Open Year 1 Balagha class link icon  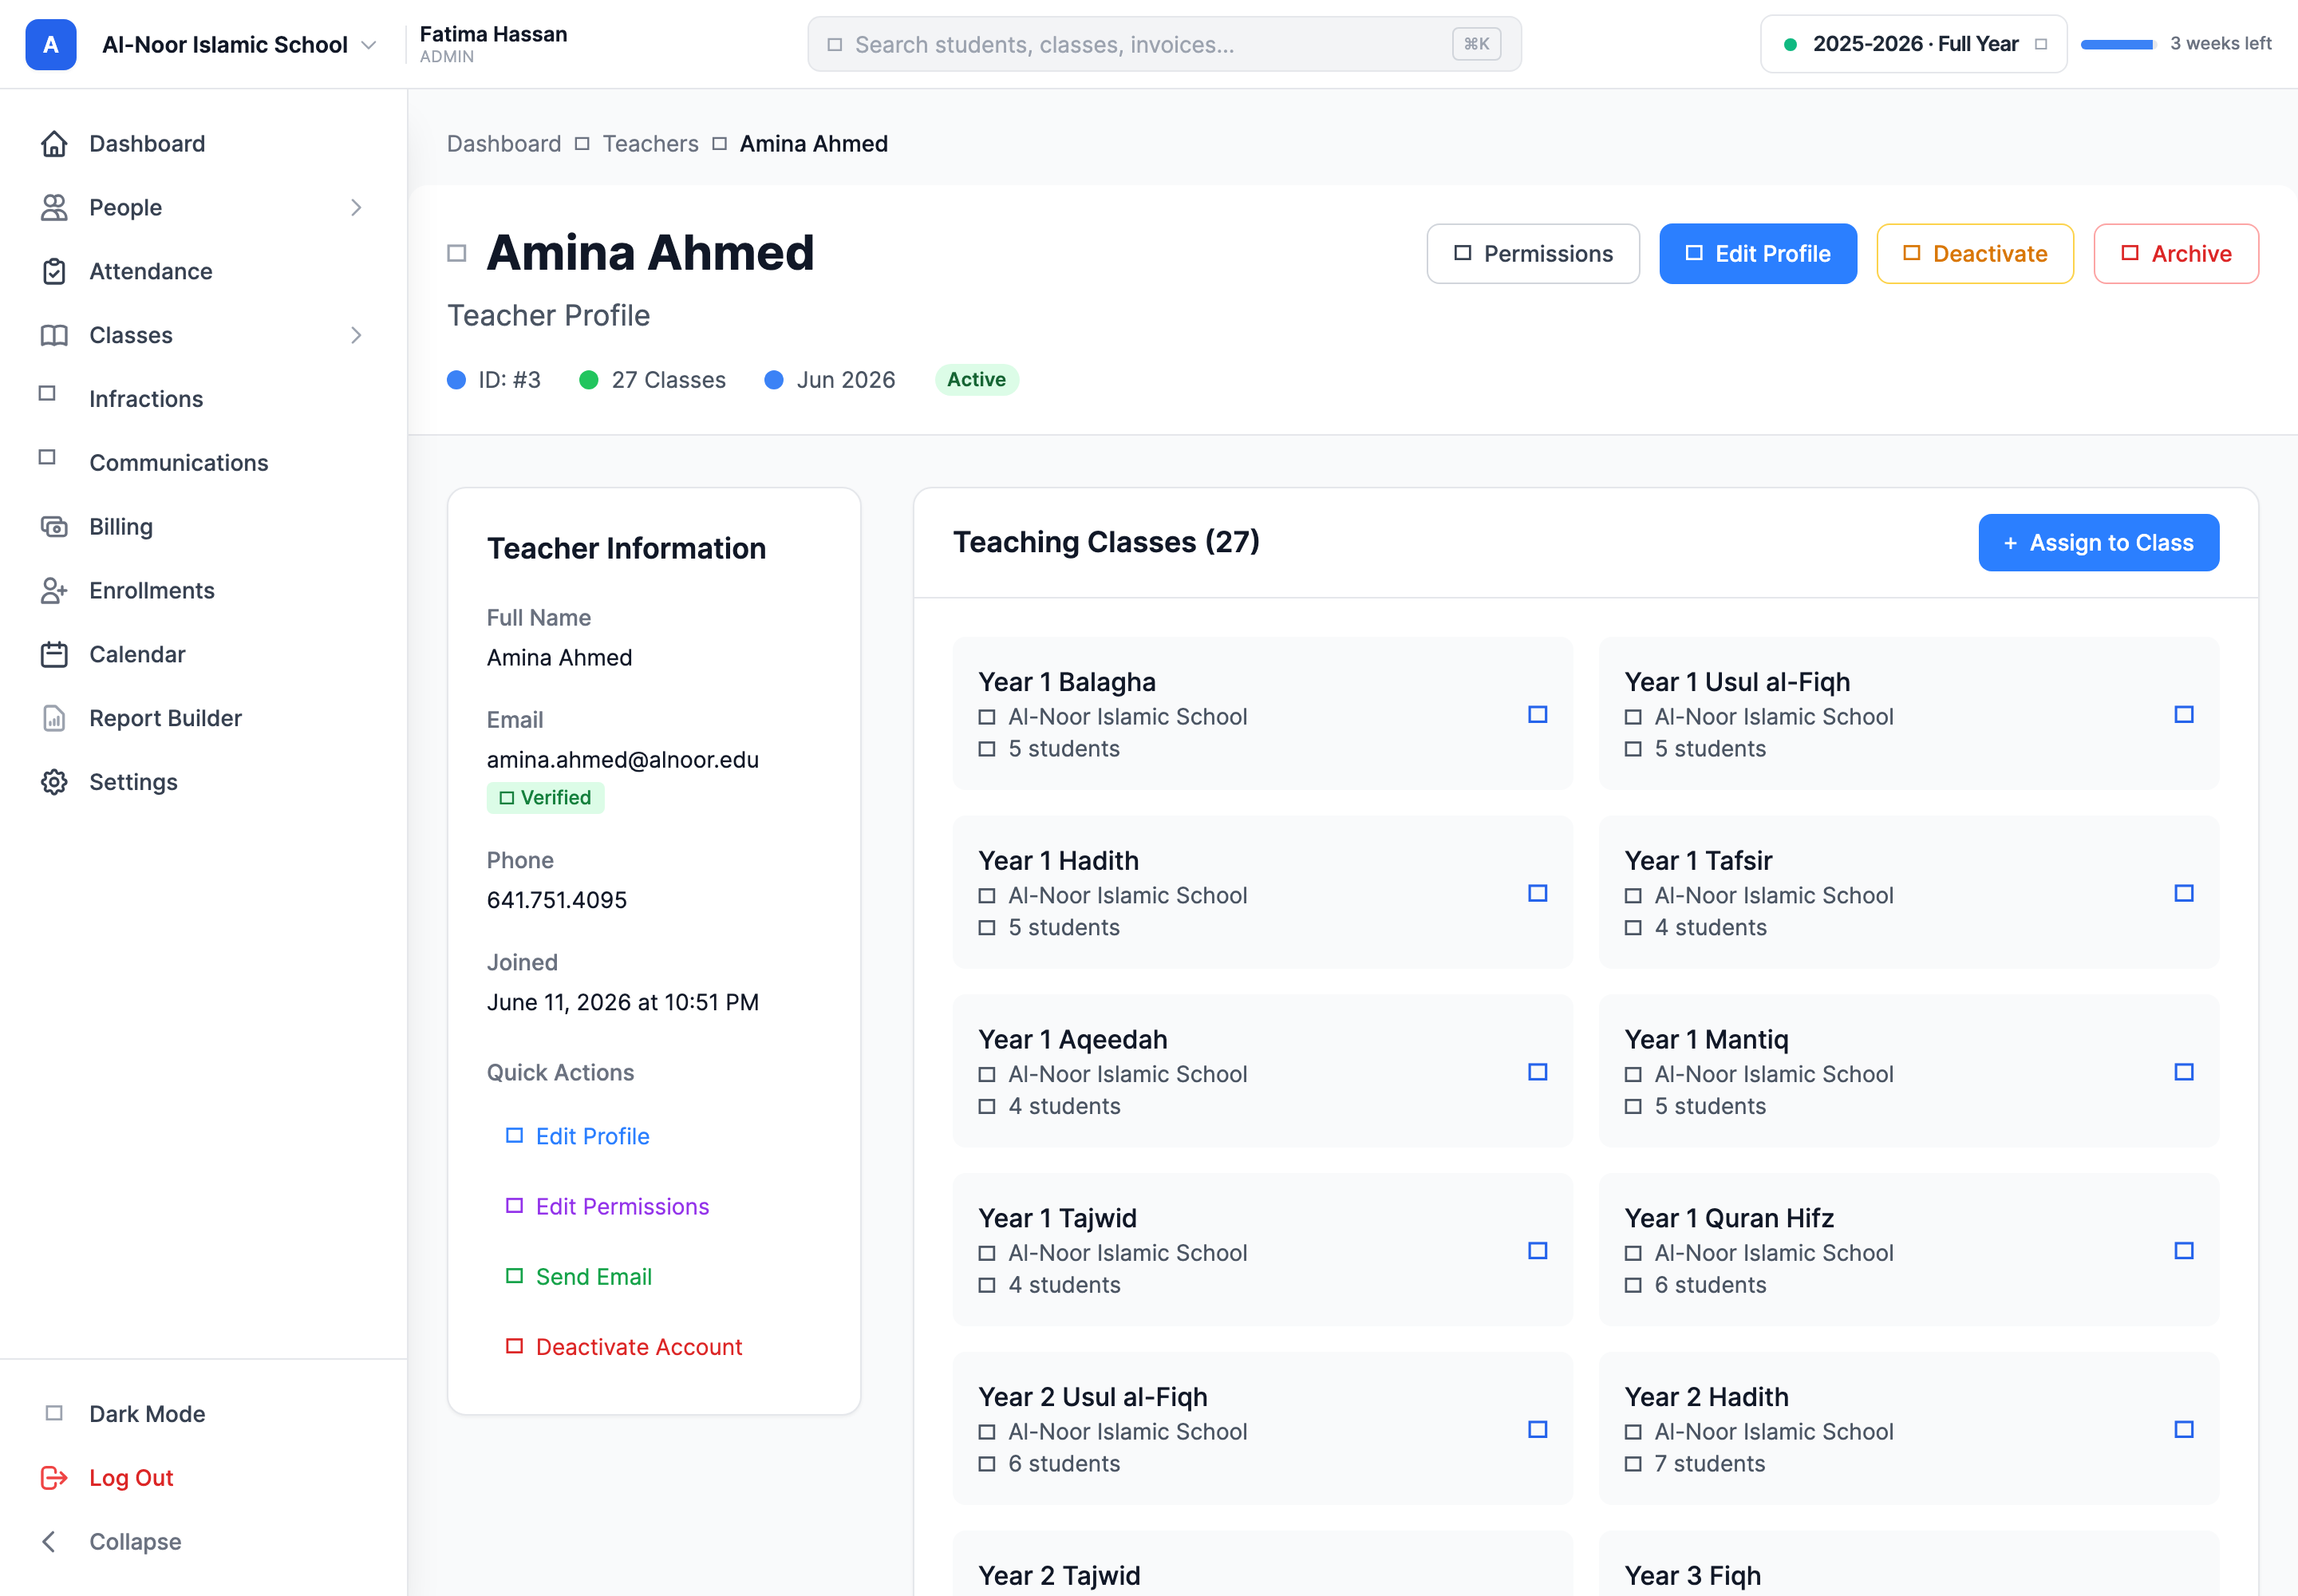tap(1538, 715)
